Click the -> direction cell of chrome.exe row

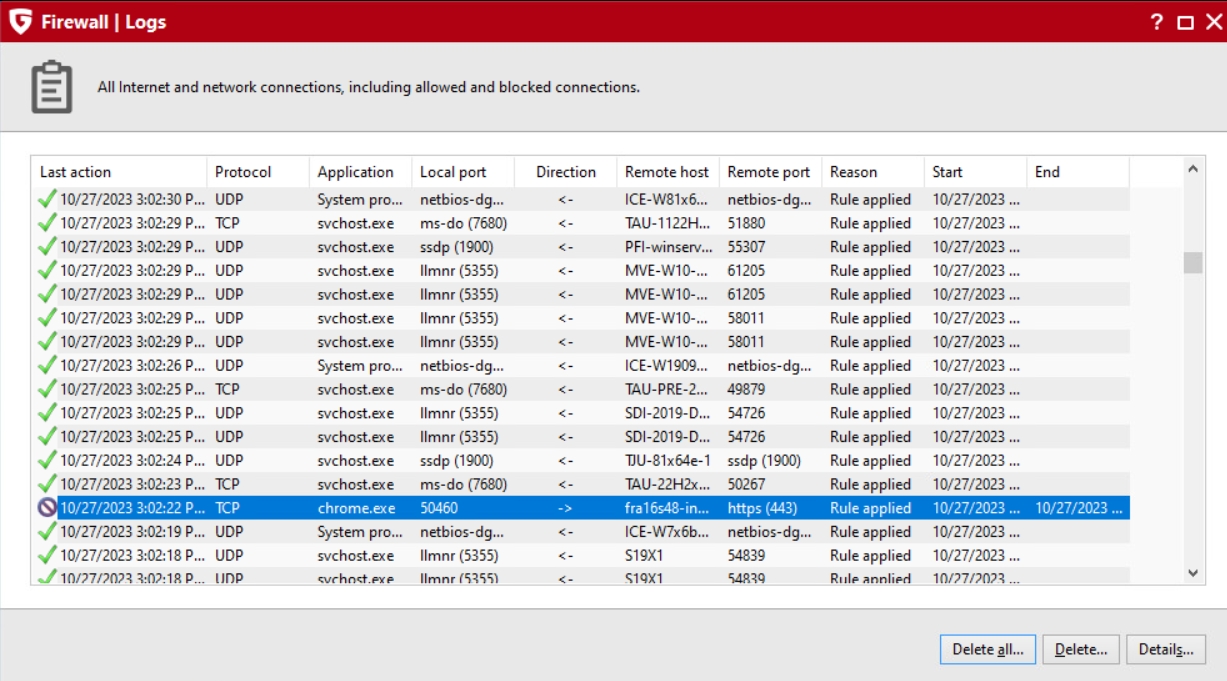coord(565,508)
